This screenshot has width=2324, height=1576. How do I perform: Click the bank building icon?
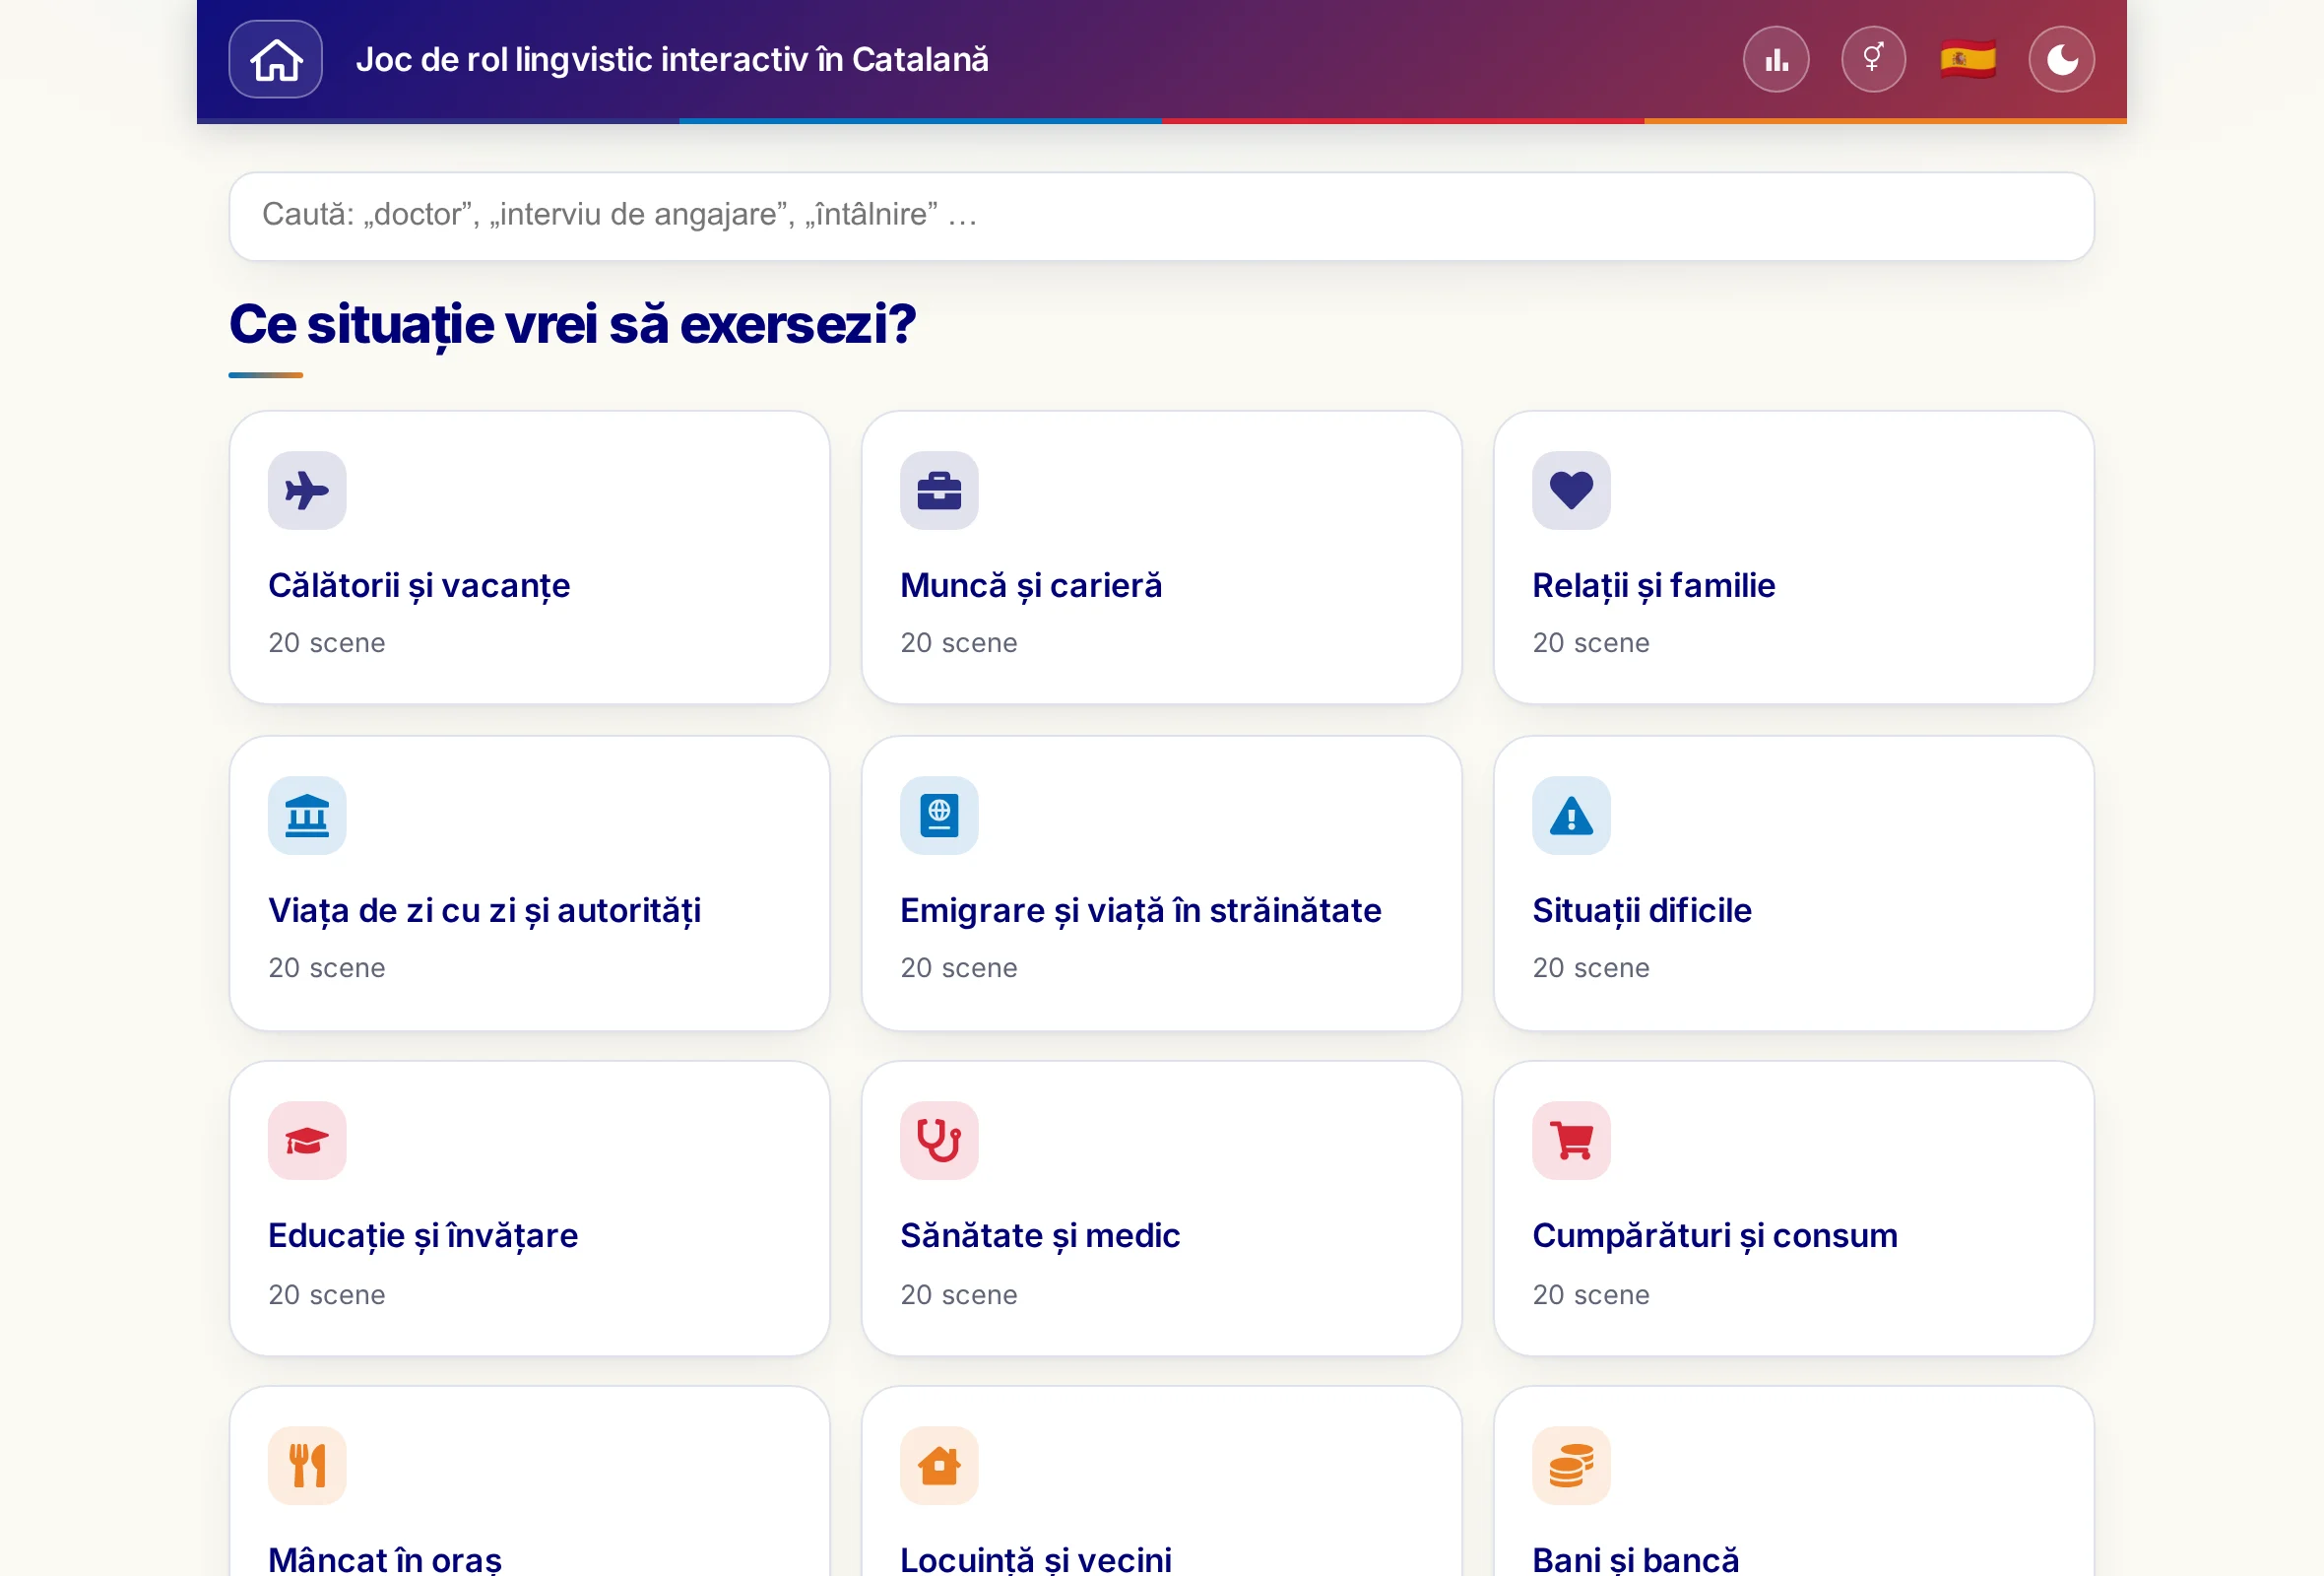point(307,815)
